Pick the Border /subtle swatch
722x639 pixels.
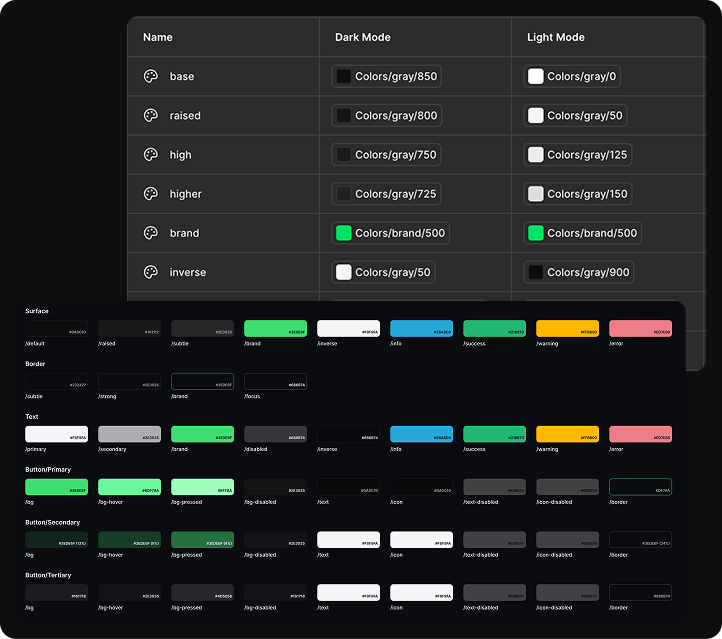[x=56, y=382]
